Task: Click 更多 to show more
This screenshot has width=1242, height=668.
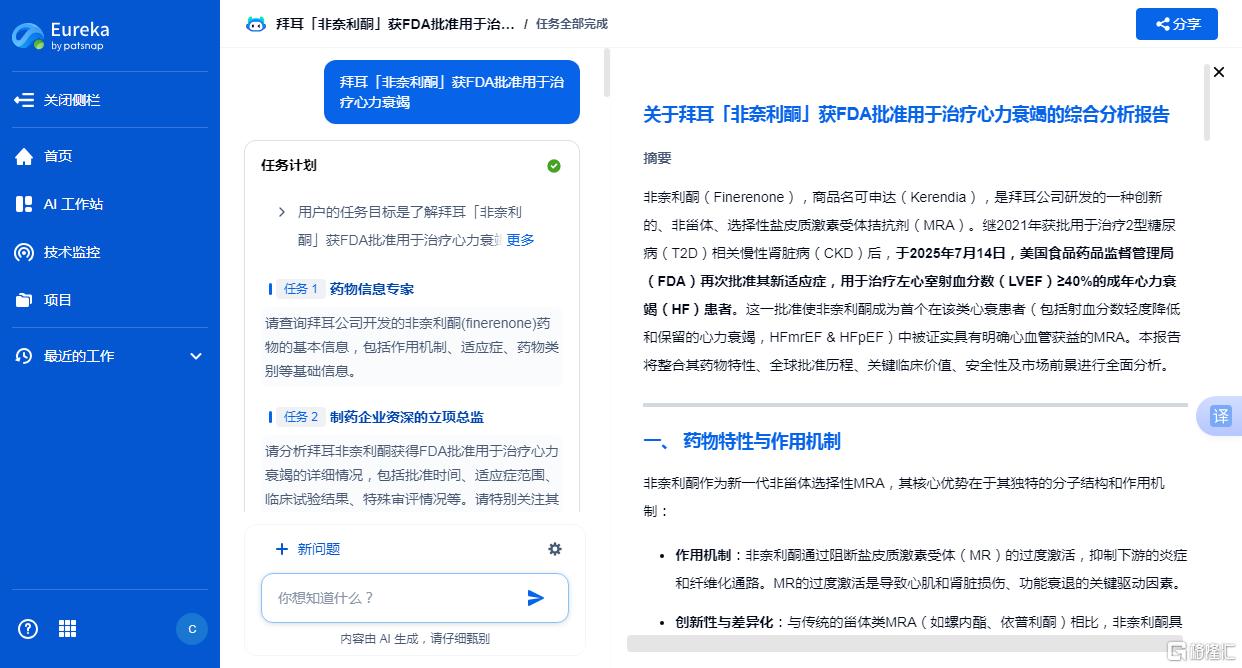Action: (x=520, y=240)
